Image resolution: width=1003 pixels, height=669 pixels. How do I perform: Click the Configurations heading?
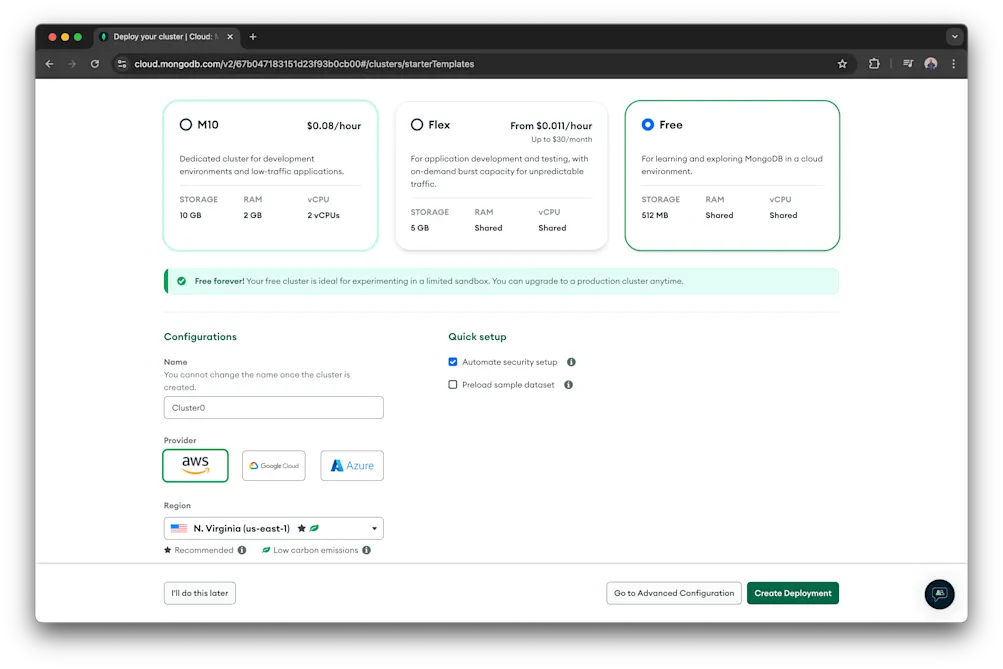tap(200, 336)
